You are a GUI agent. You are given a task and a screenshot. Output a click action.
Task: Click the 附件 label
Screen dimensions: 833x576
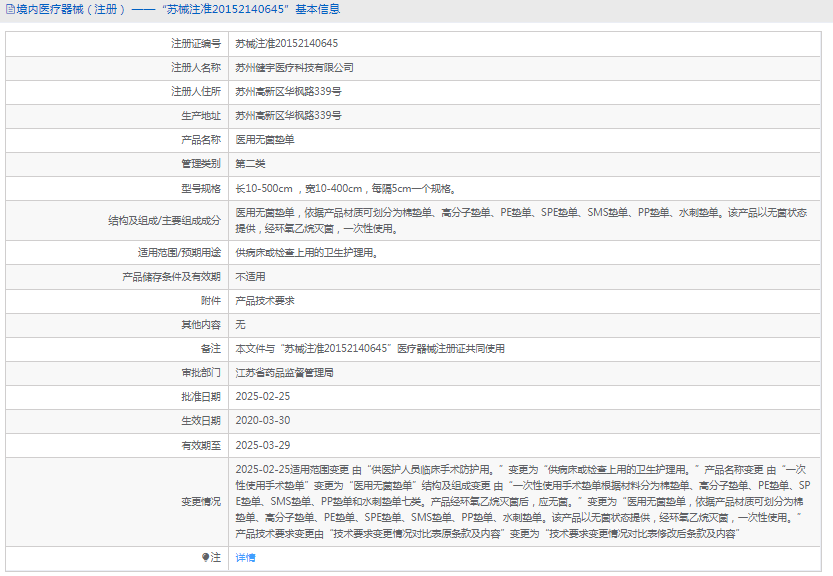pos(211,301)
